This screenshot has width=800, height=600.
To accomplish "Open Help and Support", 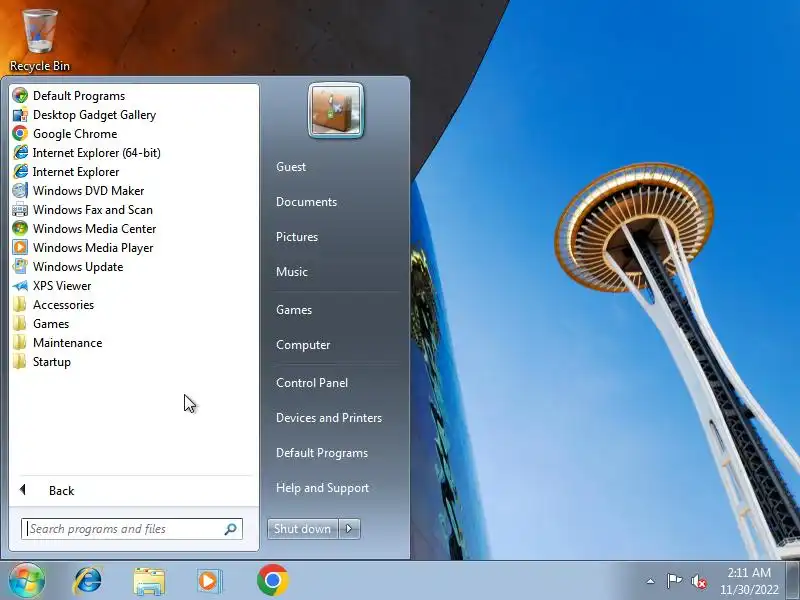I will (322, 488).
